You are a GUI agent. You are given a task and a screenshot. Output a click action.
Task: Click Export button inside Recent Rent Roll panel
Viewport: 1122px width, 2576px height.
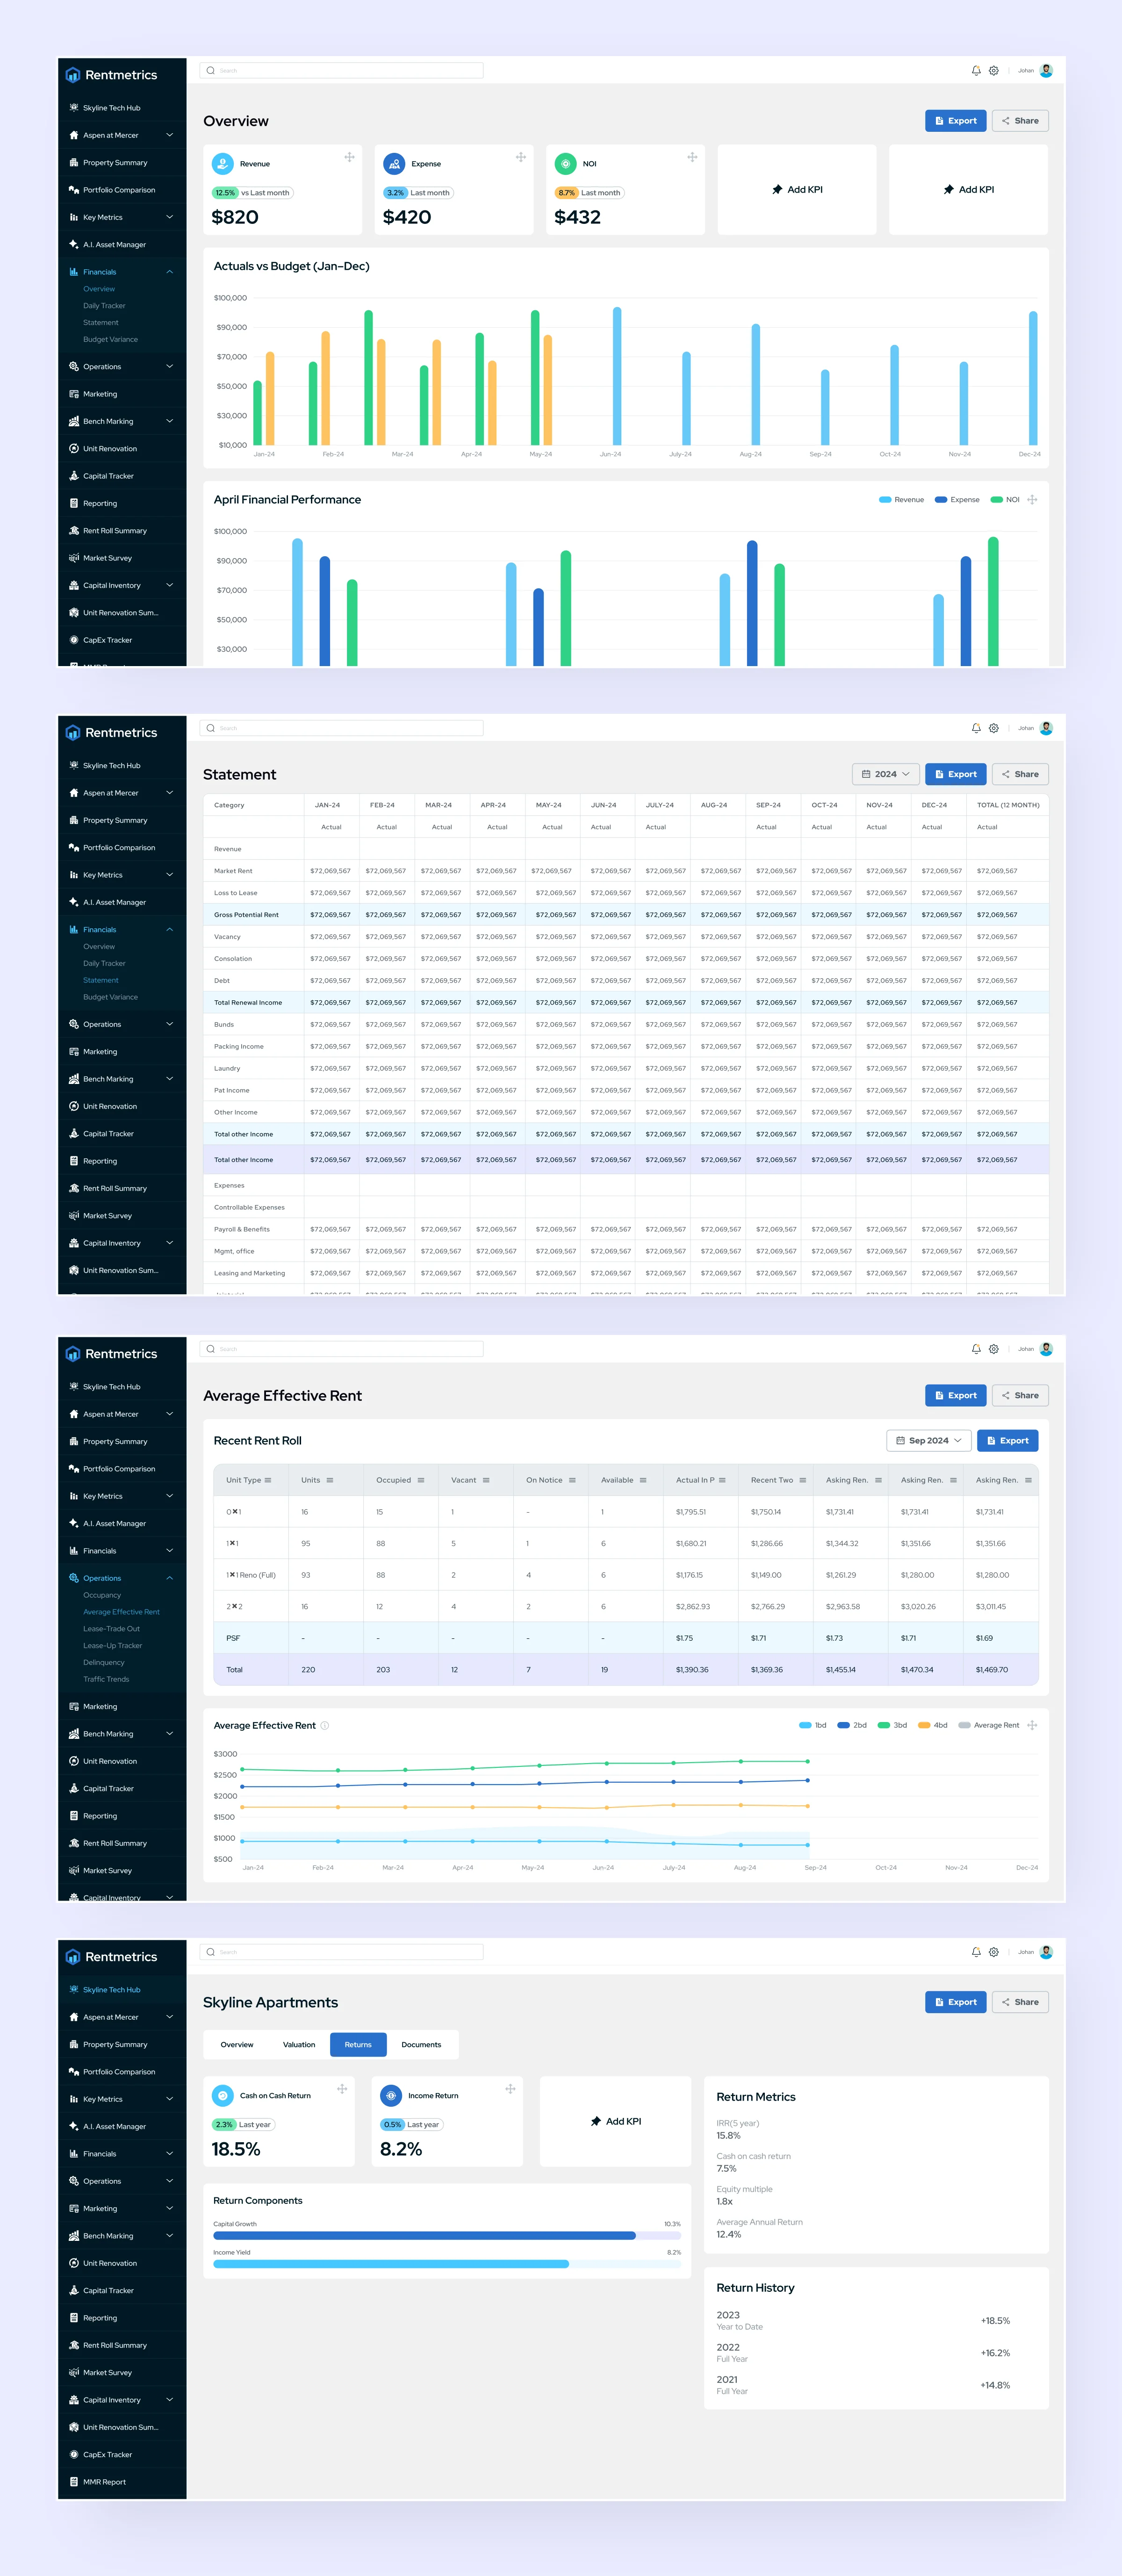coord(1007,1440)
